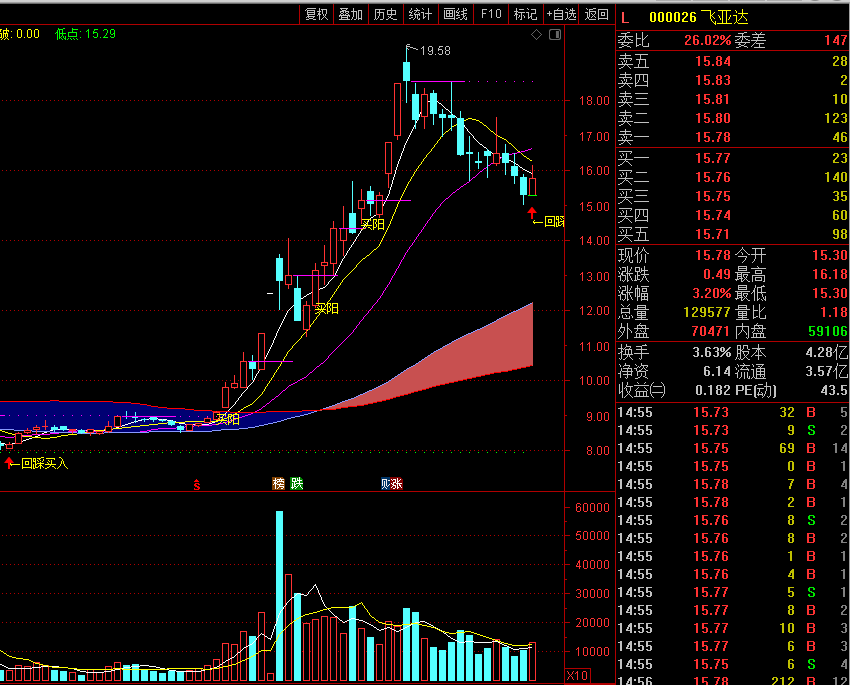Screen dimensions: 850x685
Task: Click the 14:55 trade row with volume 32
Action: [733, 412]
